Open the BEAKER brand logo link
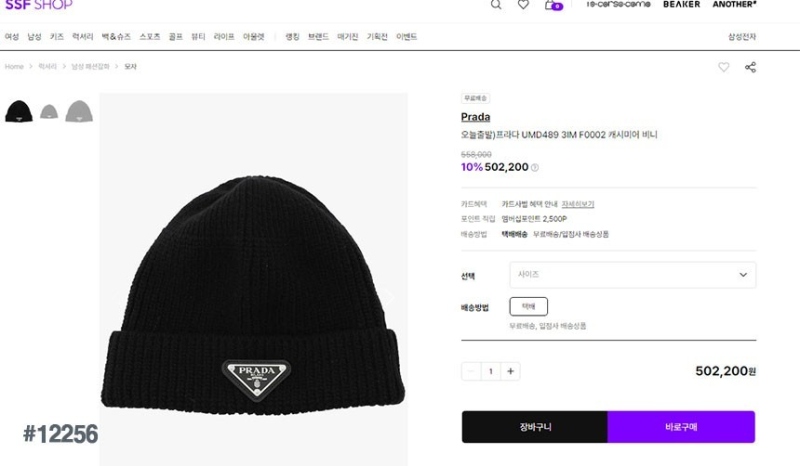This screenshot has height=466, width=800. click(682, 4)
